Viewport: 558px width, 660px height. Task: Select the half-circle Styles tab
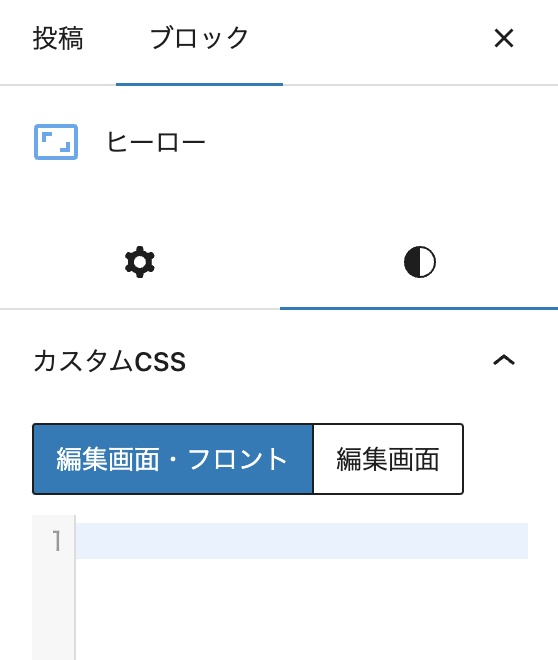[419, 262]
